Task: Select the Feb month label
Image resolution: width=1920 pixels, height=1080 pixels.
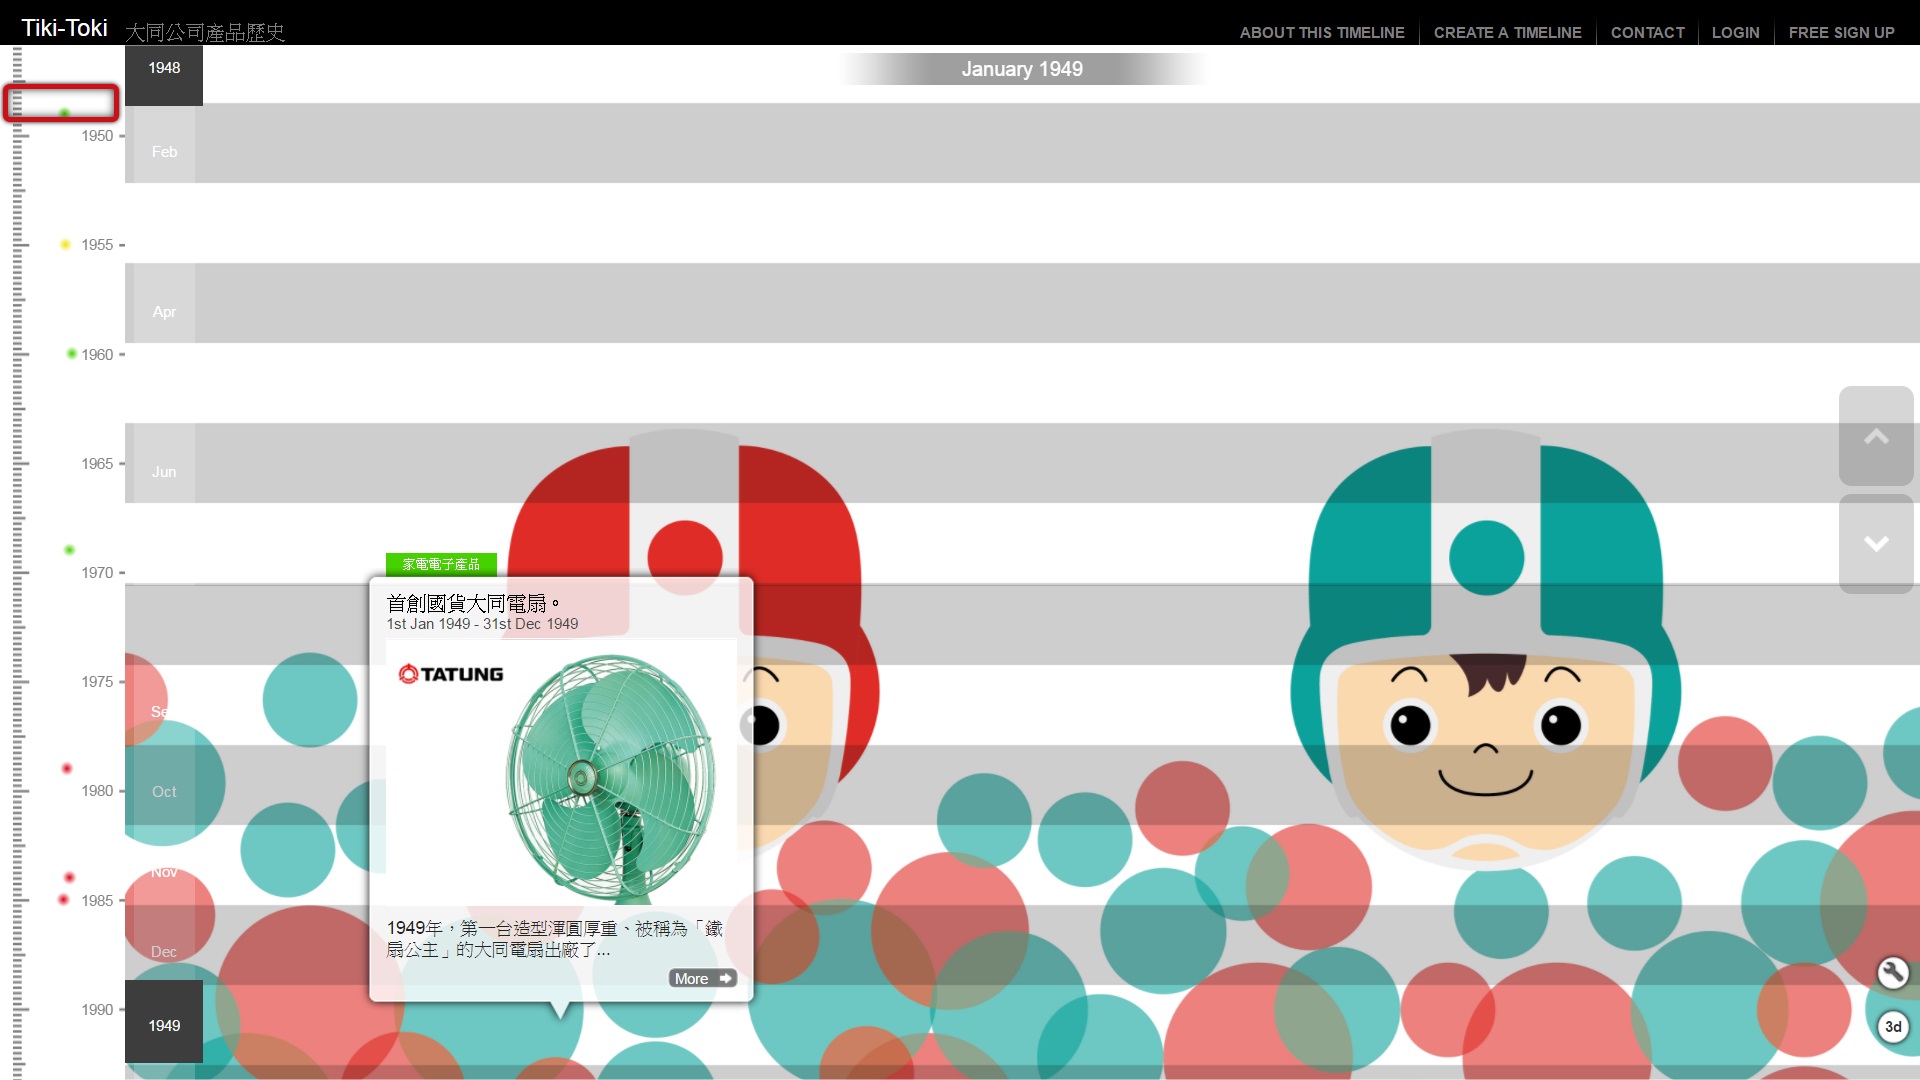Action: tap(164, 152)
